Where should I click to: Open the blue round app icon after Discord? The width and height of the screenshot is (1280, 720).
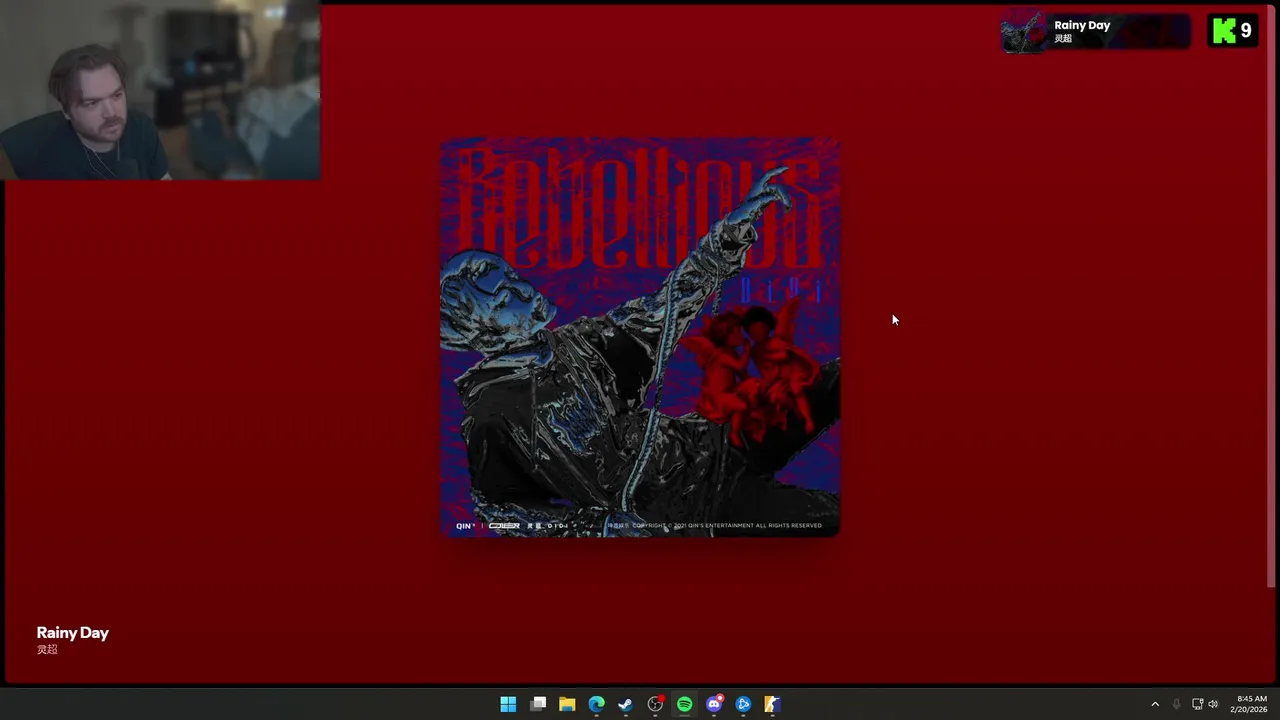point(743,704)
